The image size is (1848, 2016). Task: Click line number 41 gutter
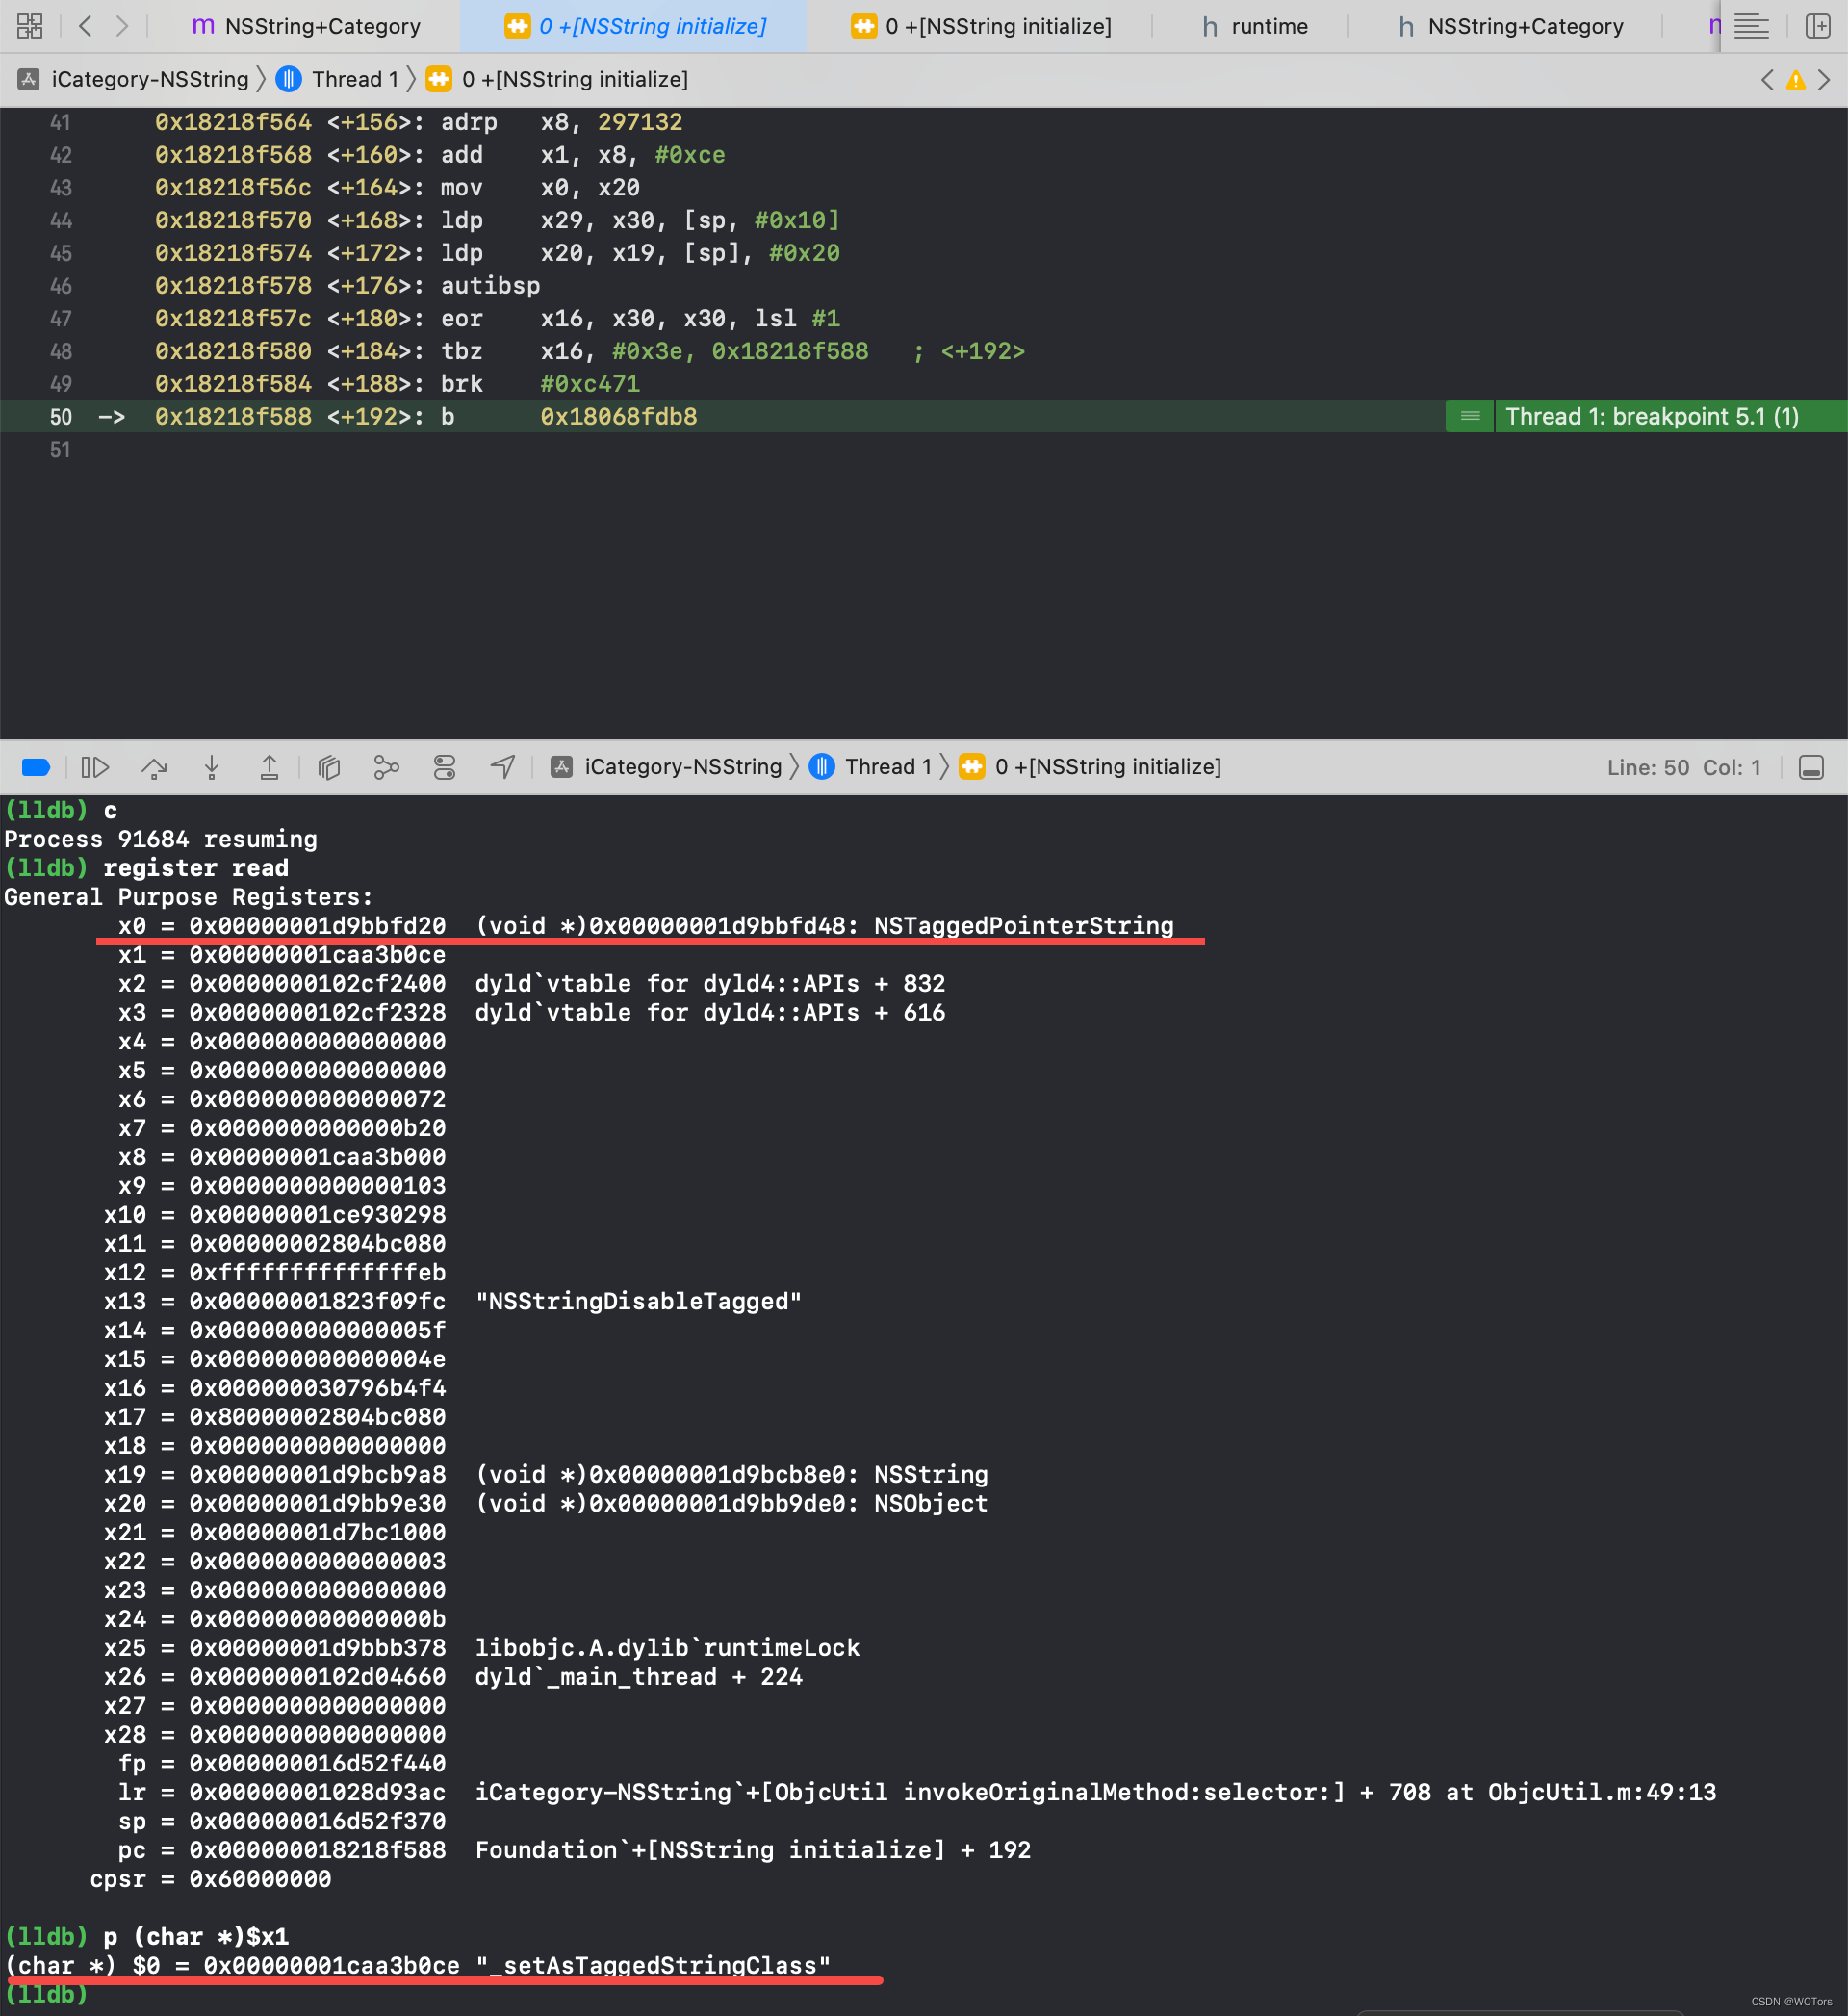pyautogui.click(x=61, y=122)
